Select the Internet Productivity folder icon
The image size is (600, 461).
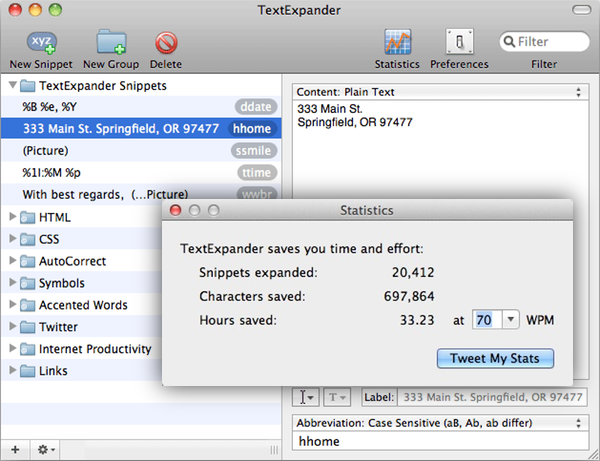(x=28, y=349)
